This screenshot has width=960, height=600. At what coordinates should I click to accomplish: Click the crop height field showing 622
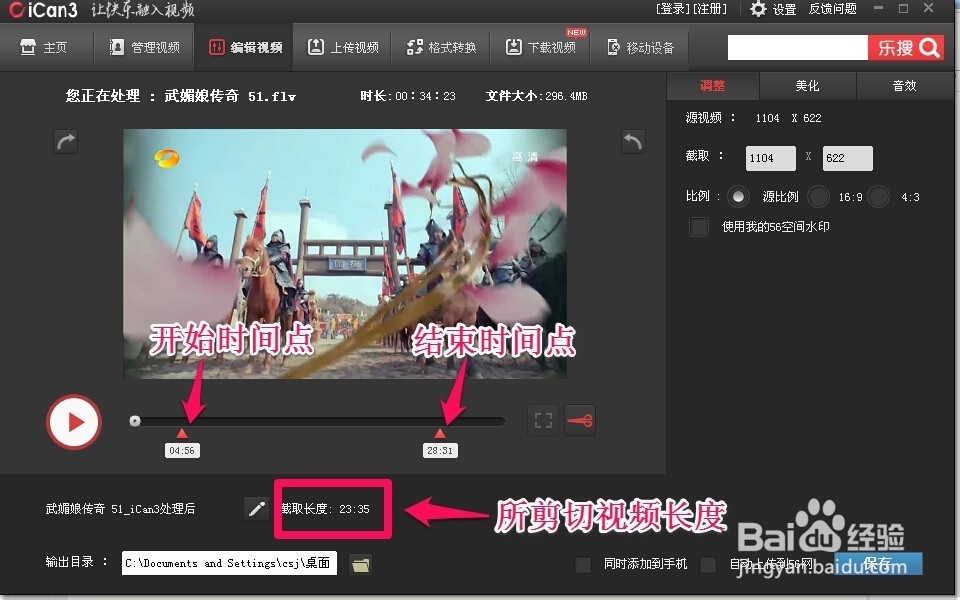847,159
